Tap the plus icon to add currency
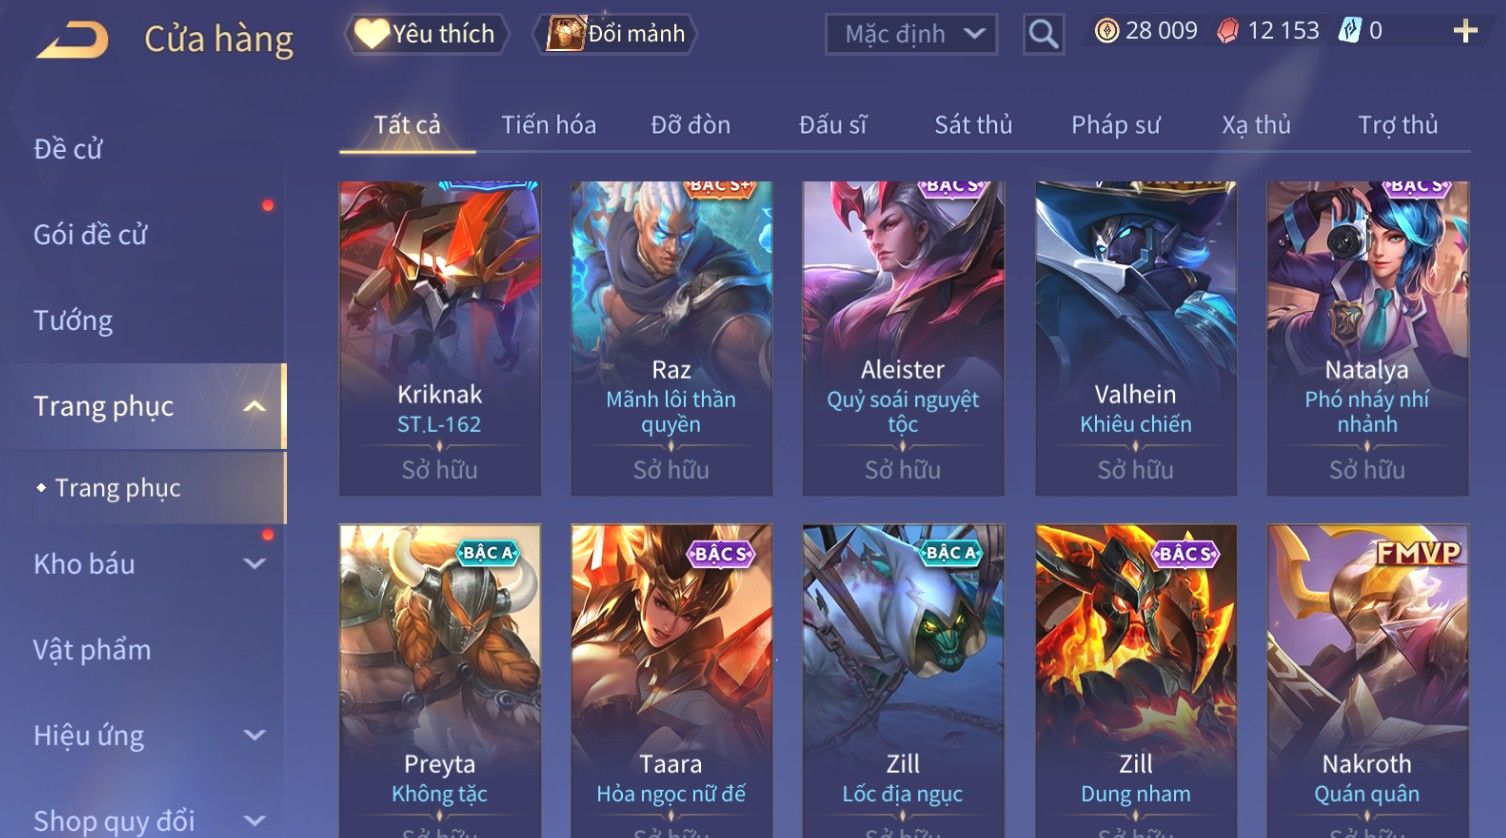 coord(1465,32)
